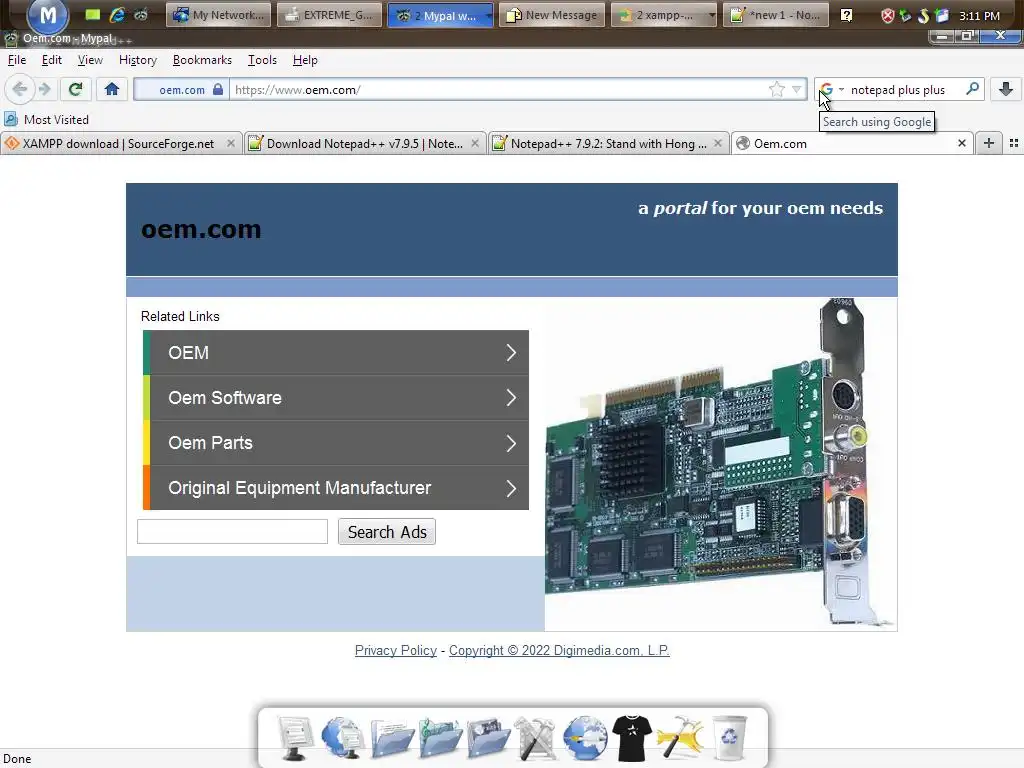Click the browser Forward arrow button
The height and width of the screenshot is (768, 1024).
pyautogui.click(x=44, y=89)
